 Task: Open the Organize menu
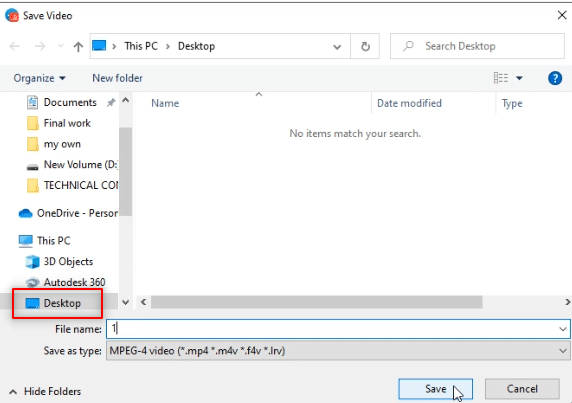coord(39,78)
